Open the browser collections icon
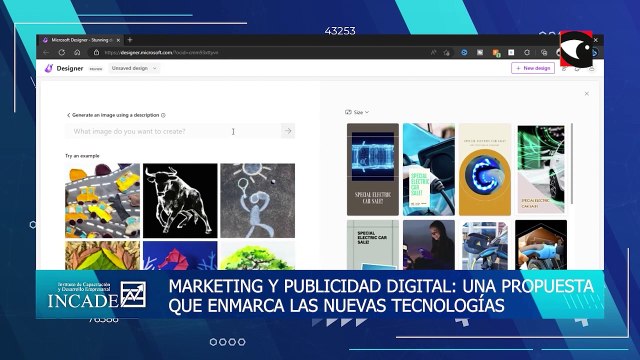The image size is (640, 360). pyautogui.click(x=544, y=53)
